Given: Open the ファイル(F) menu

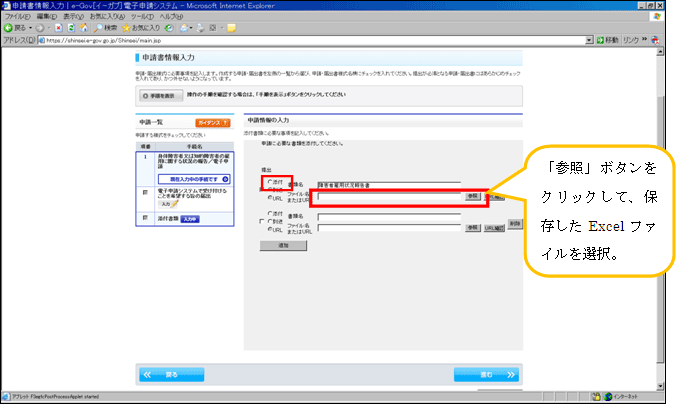Looking at the screenshot, I should coord(17,17).
